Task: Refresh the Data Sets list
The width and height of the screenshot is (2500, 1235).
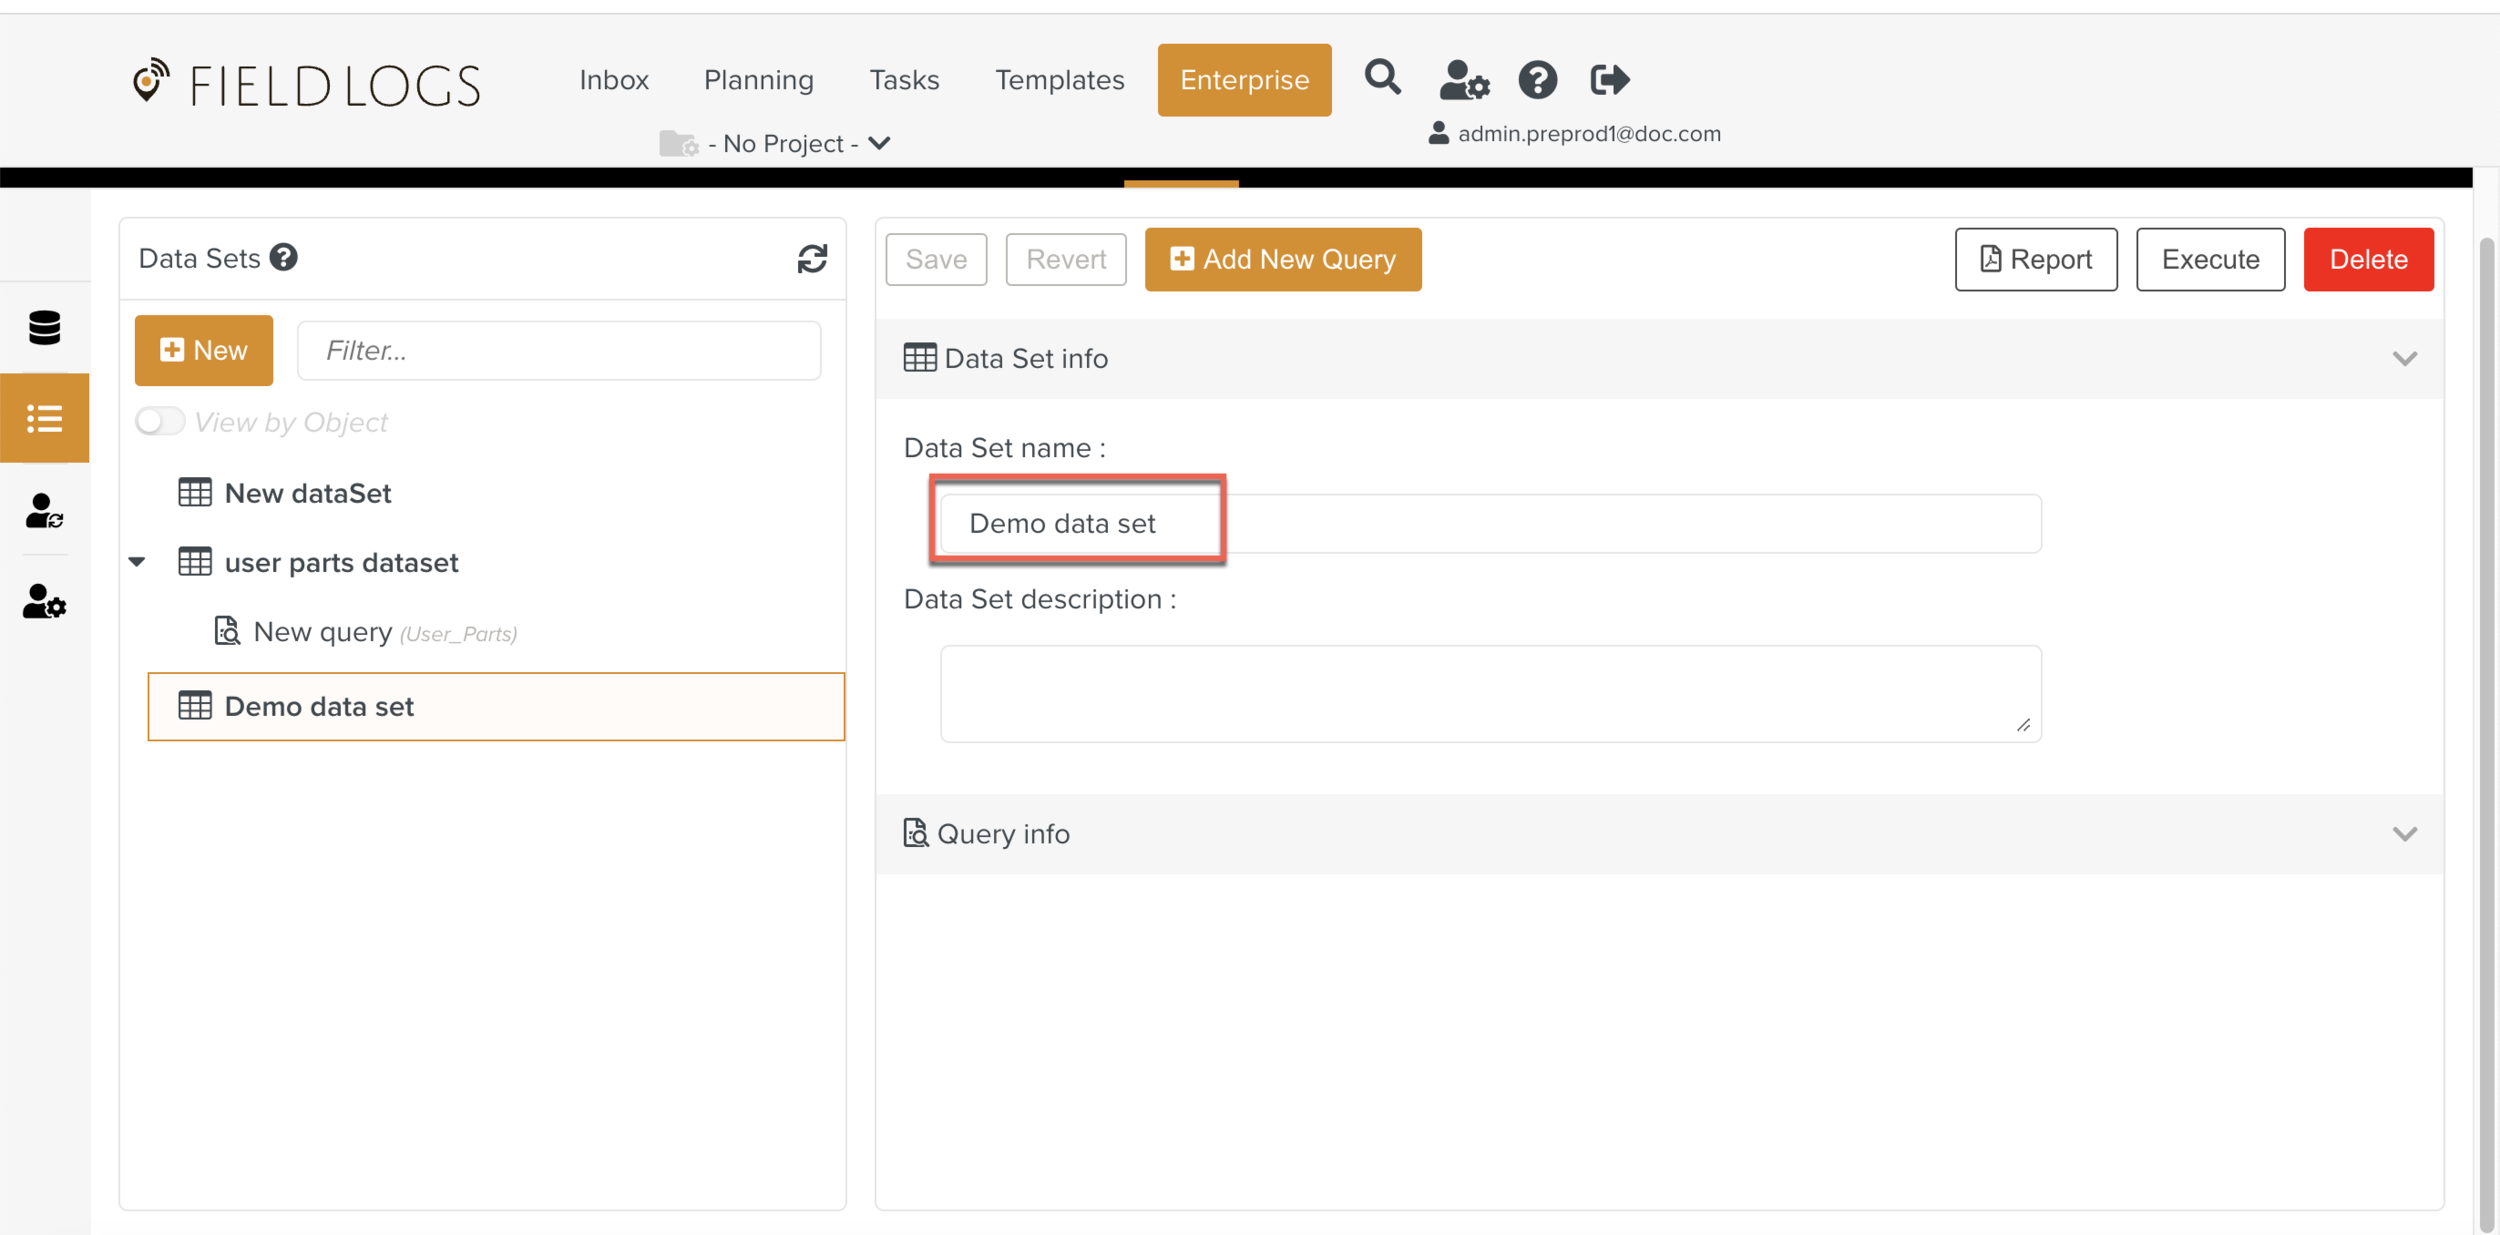Action: 812,259
